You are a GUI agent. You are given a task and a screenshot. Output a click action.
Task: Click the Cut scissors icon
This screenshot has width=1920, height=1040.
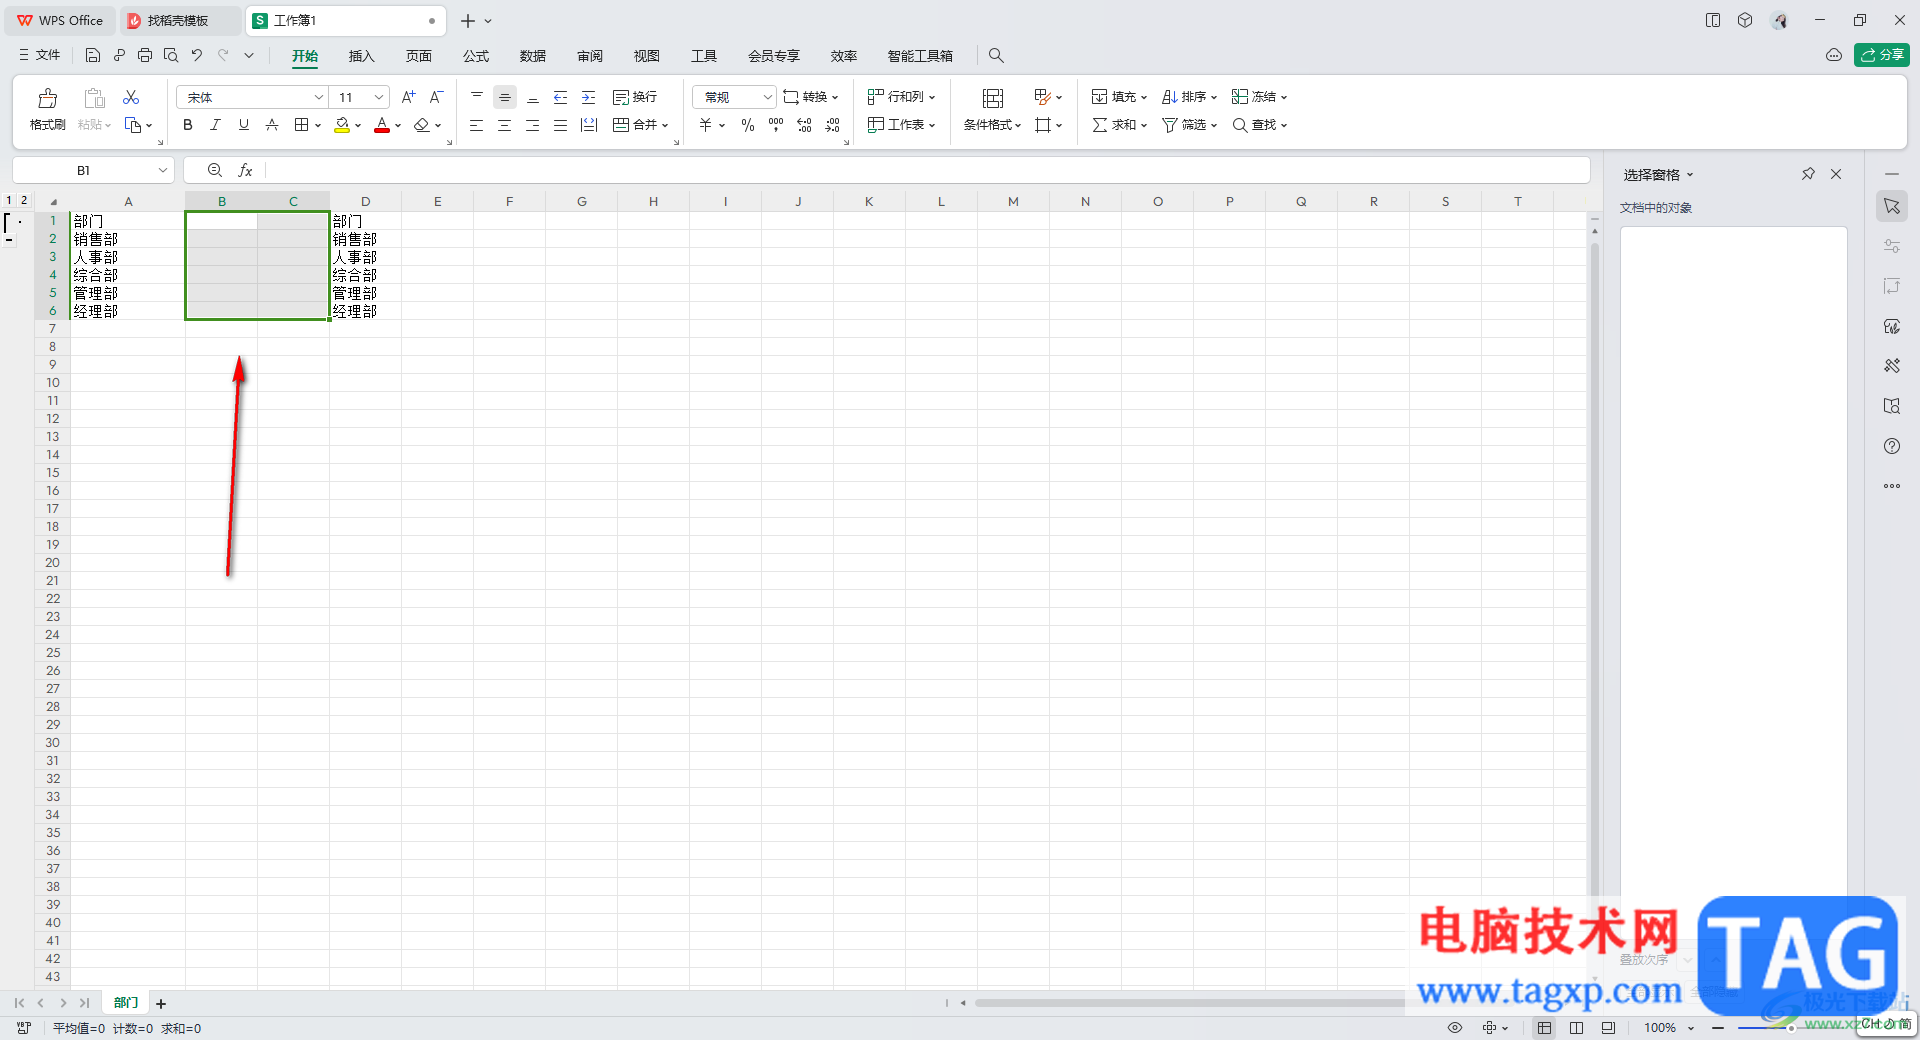click(131, 97)
